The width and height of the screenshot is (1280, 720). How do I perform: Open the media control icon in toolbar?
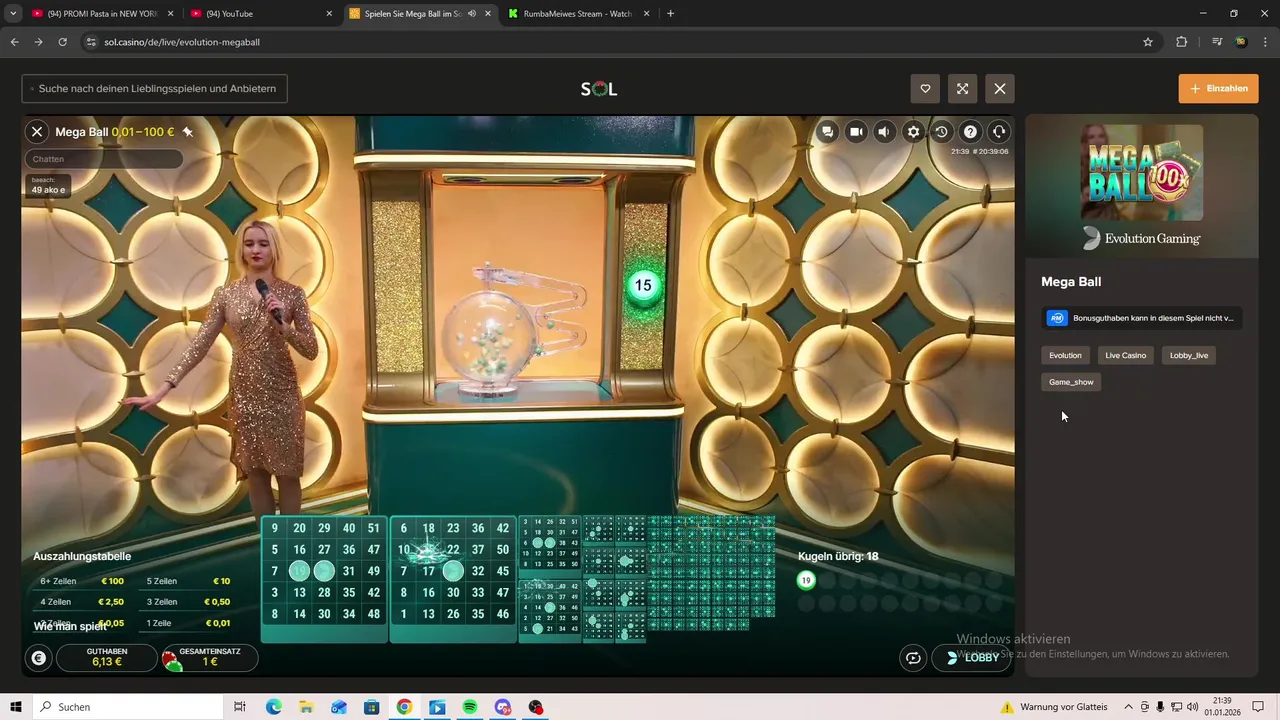1216,42
